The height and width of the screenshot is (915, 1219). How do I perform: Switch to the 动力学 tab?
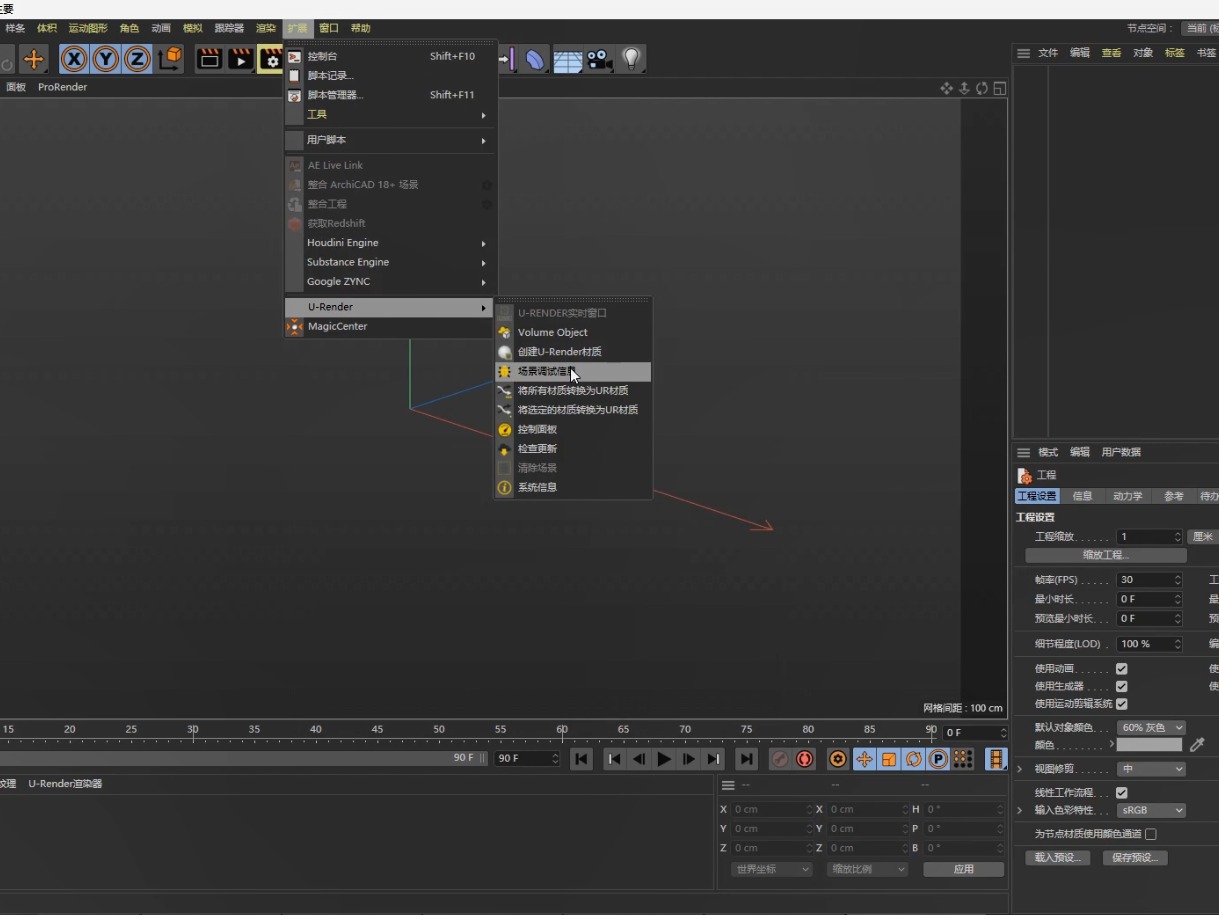(x=1129, y=495)
